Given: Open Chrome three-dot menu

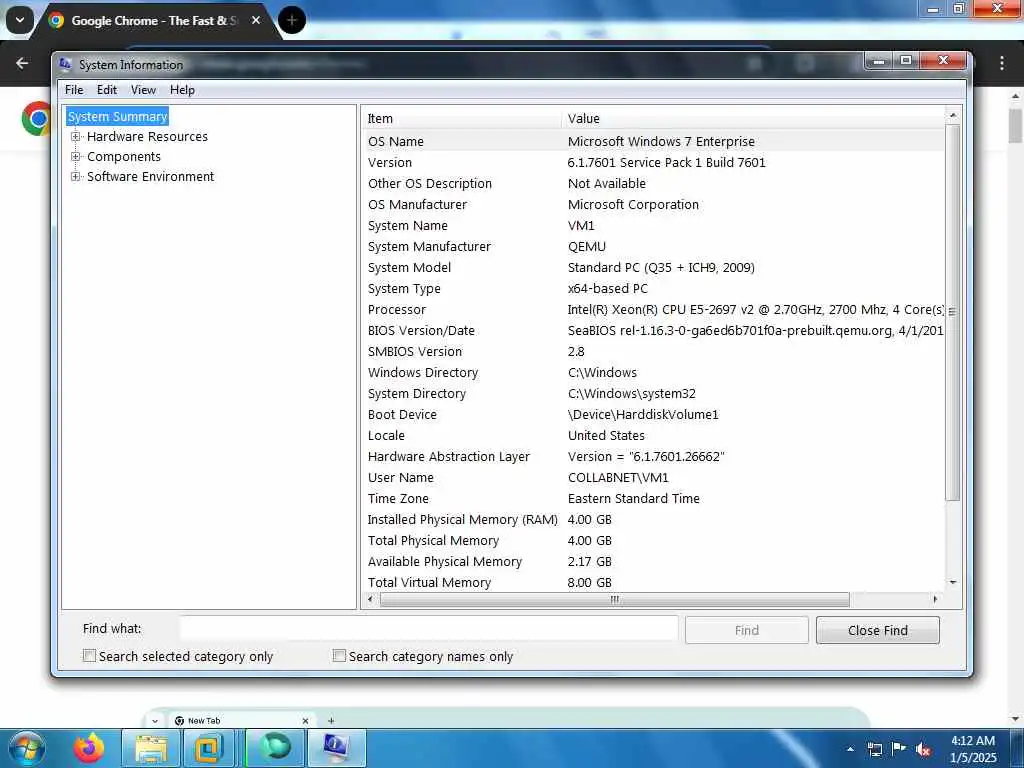Looking at the screenshot, I should 1002,63.
